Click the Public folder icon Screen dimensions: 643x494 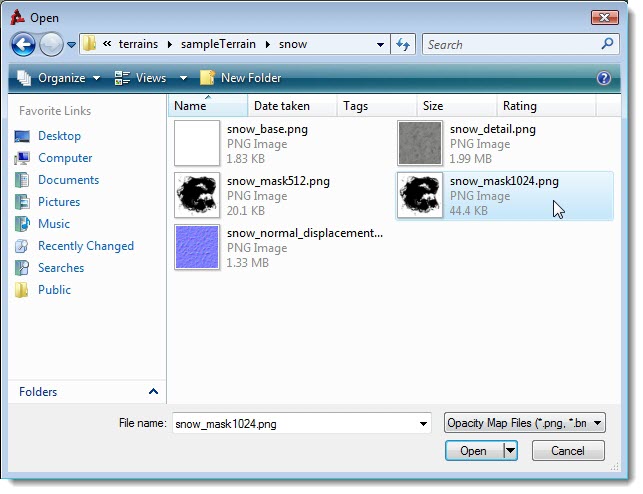[x=21, y=290]
